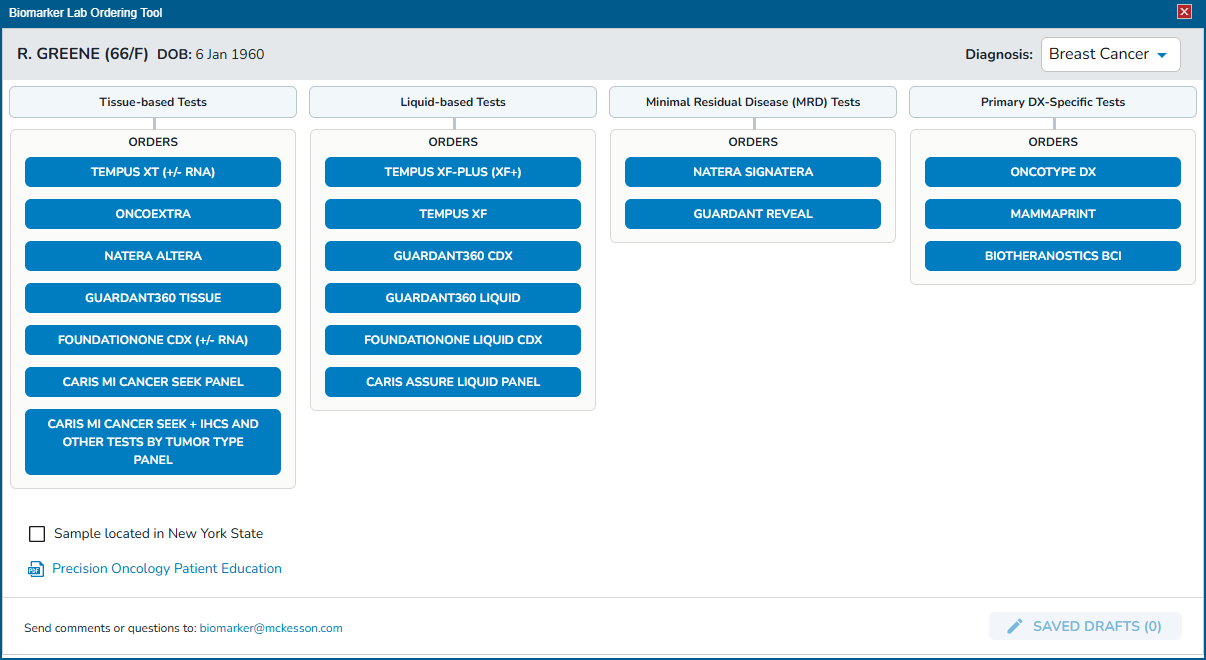Select the ONCOEXTRA tissue test
Image resolution: width=1206 pixels, height=660 pixels.
[x=152, y=213]
